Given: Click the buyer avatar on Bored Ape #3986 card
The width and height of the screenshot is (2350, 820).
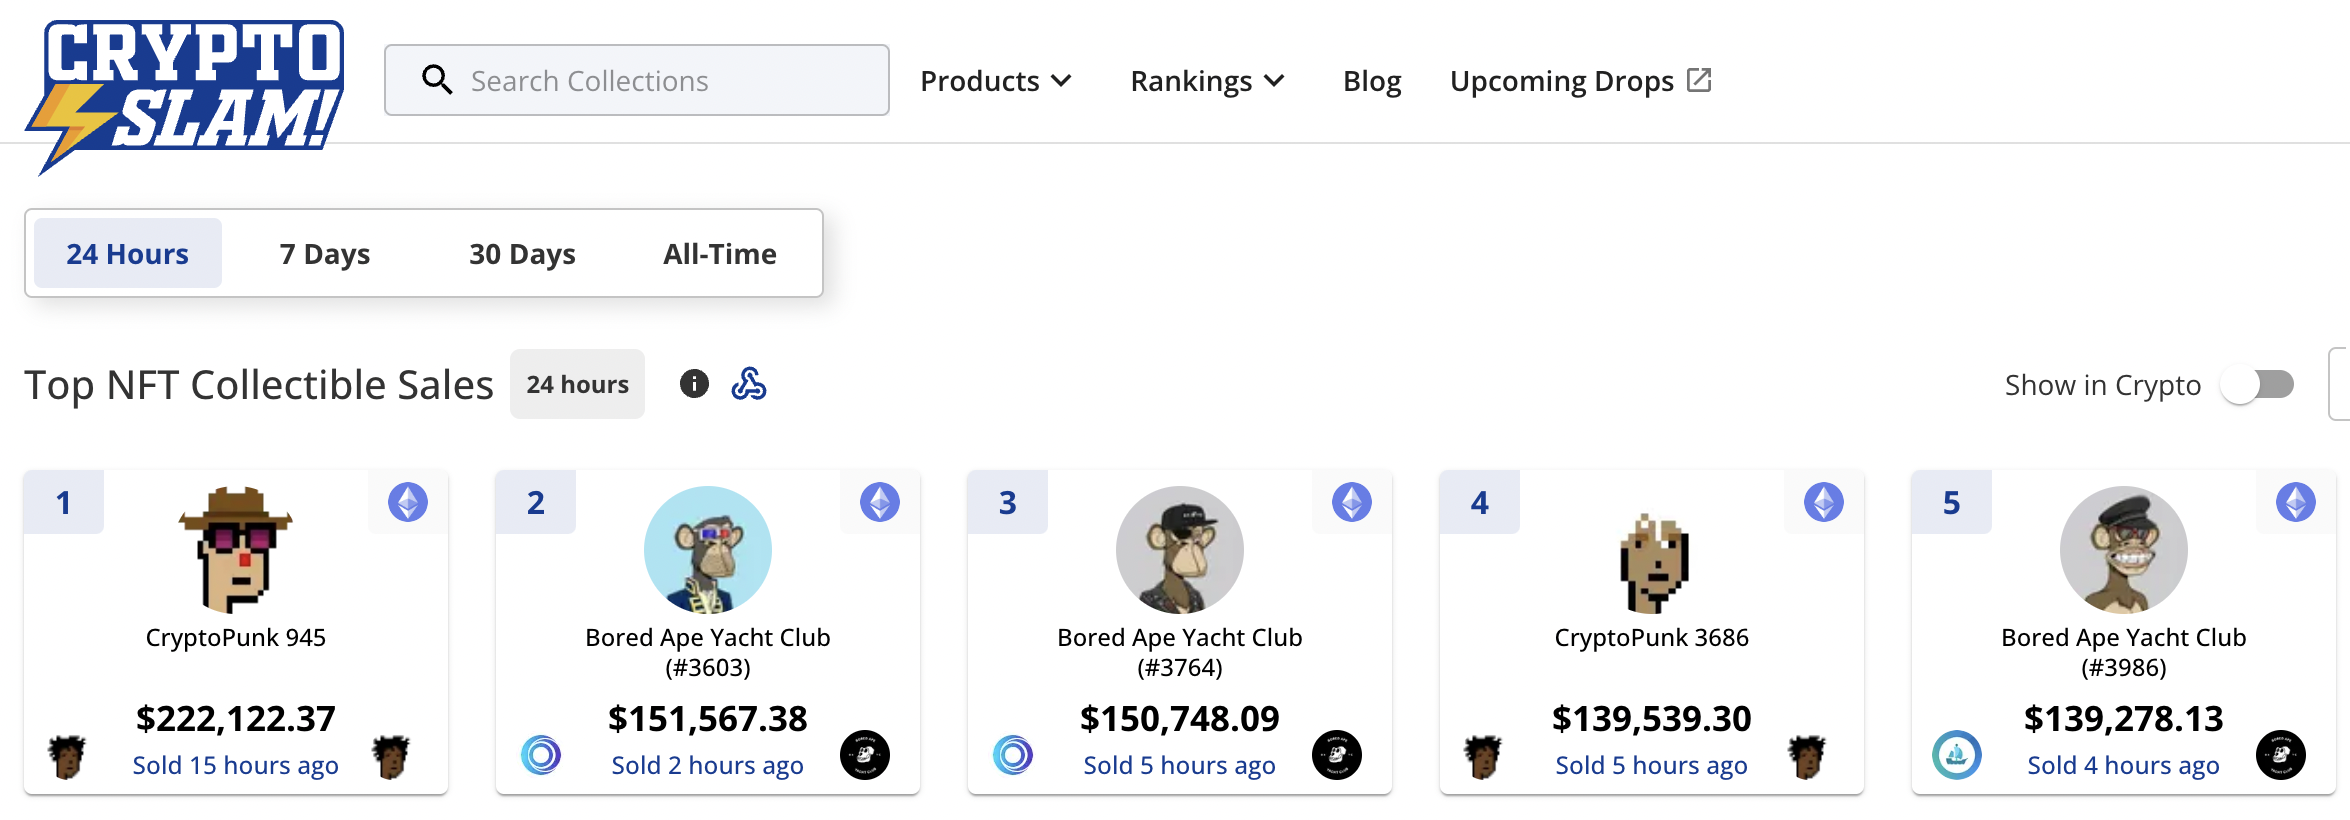Looking at the screenshot, I should (x=2281, y=755).
